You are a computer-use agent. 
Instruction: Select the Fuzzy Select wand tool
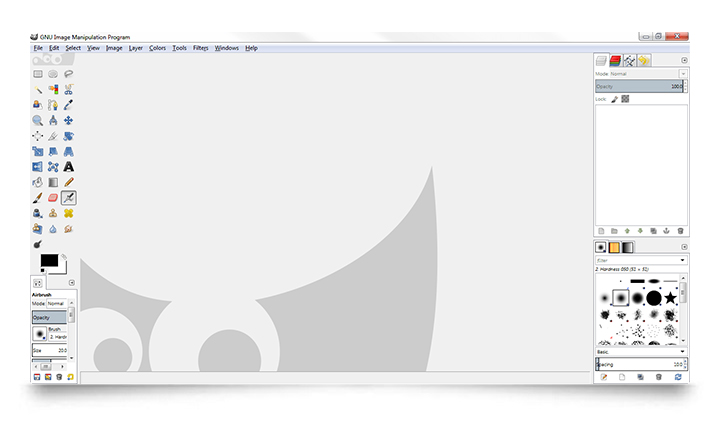(x=38, y=89)
